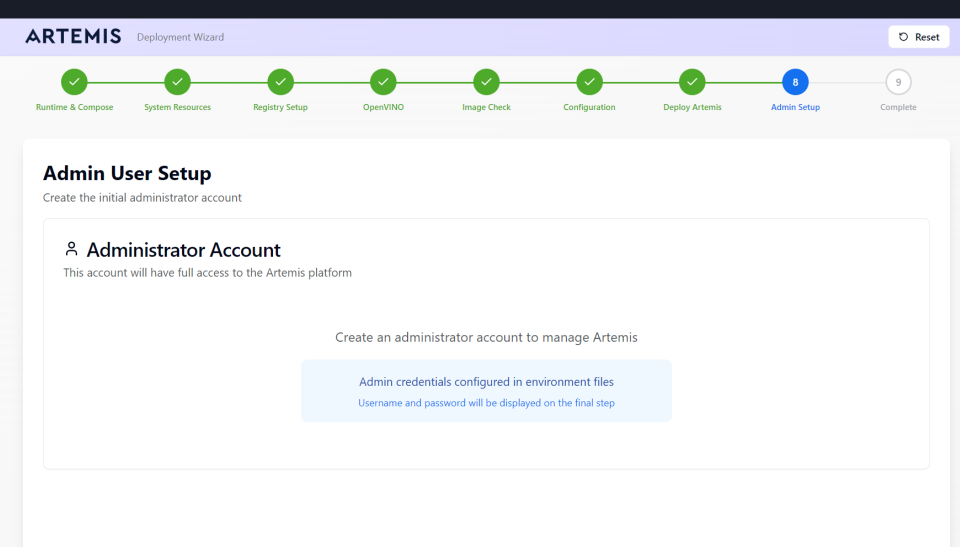The image size is (960, 547).
Task: Select the Image Check step checkmark
Action: click(x=486, y=82)
